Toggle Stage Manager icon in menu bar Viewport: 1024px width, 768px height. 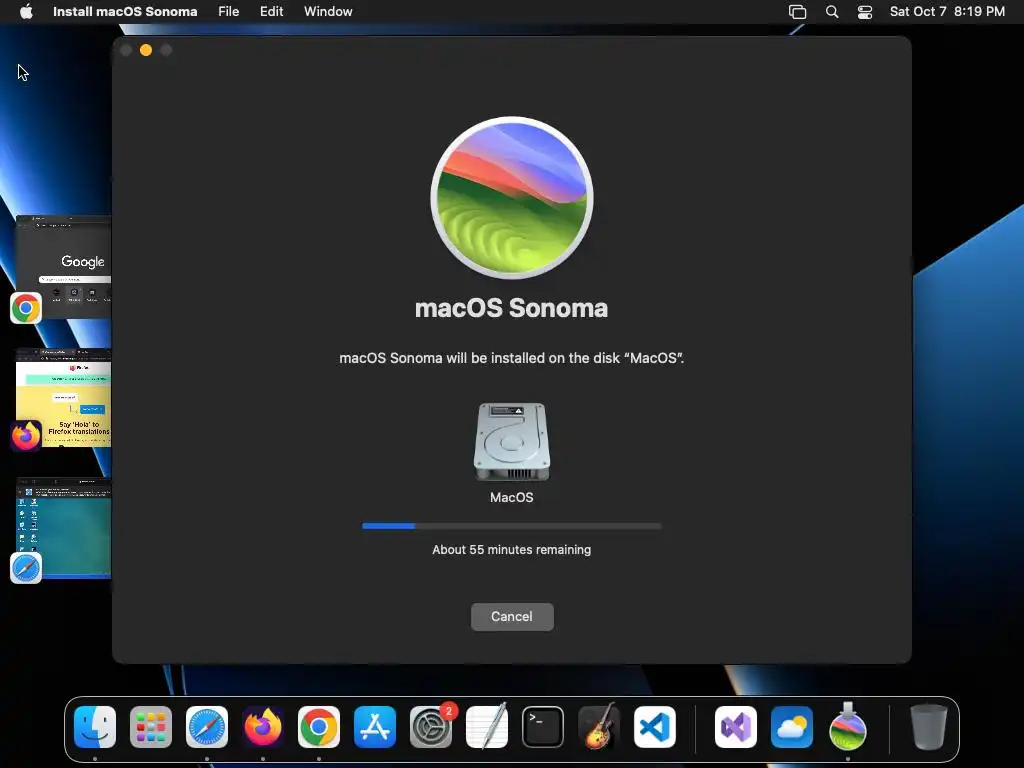pos(797,12)
